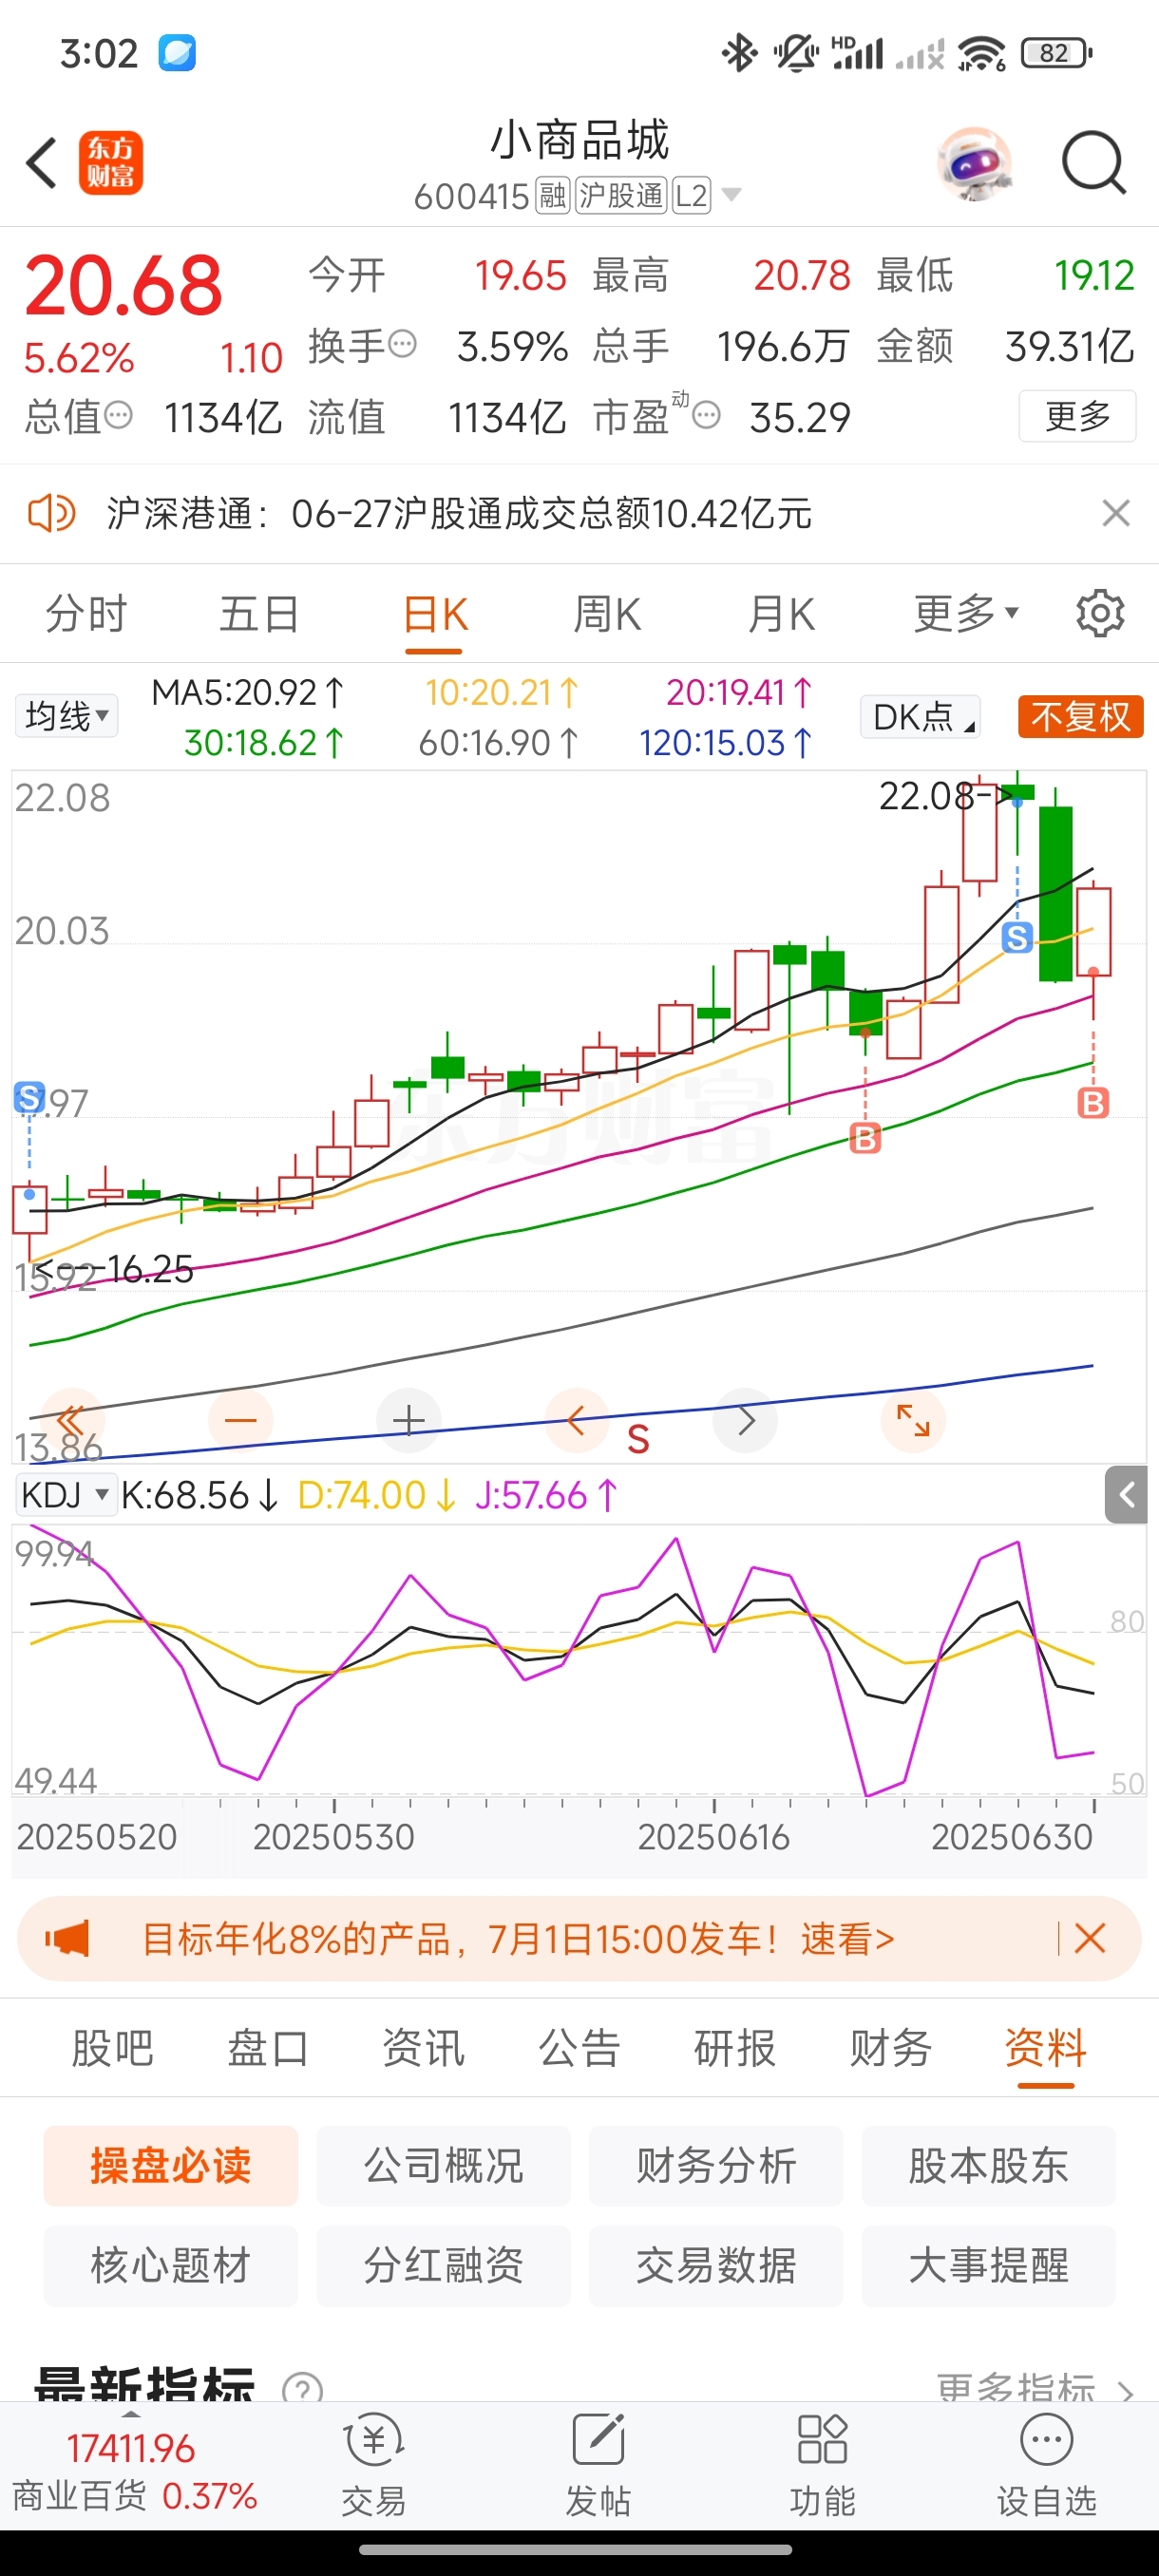Switch to 周K chart tab

click(x=607, y=614)
